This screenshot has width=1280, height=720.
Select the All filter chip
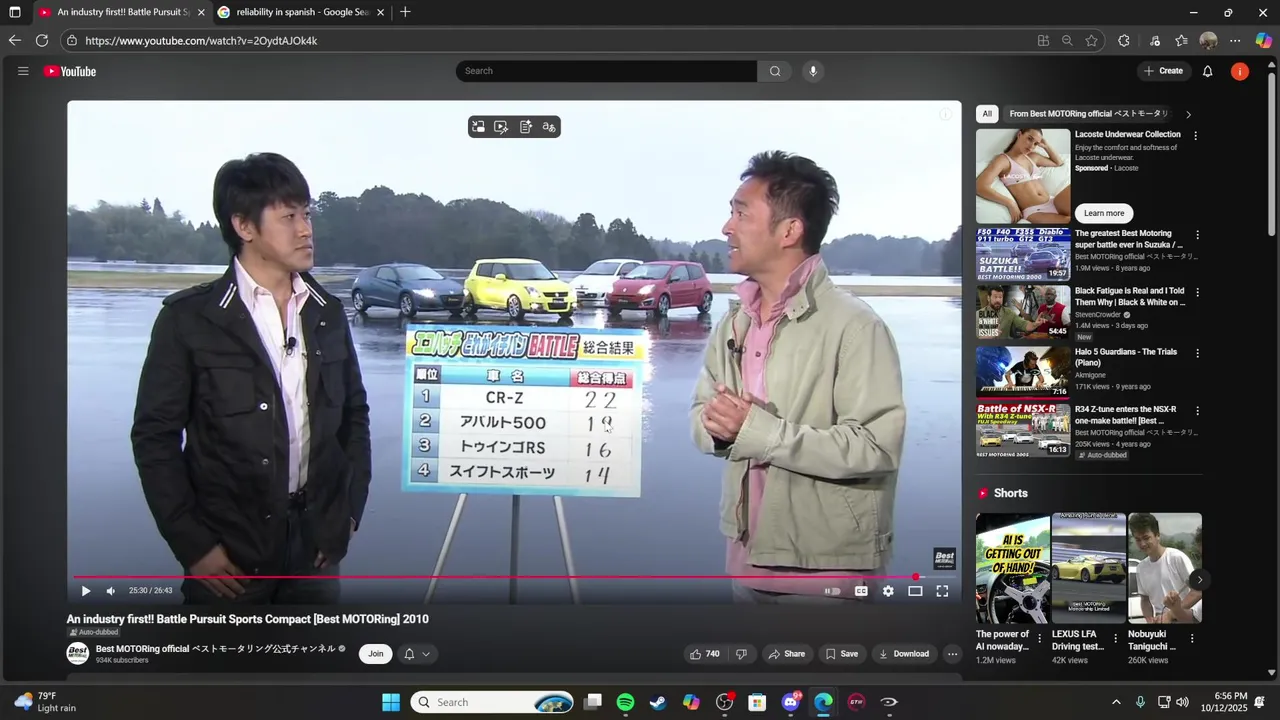[x=987, y=114]
